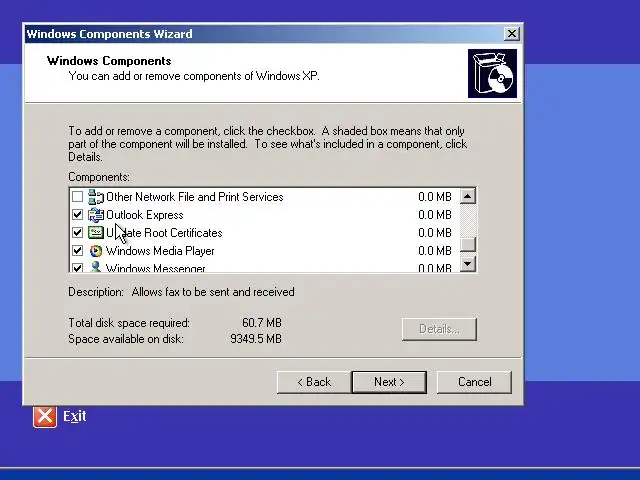Uncheck the Outlook Express checkbox

point(77,215)
